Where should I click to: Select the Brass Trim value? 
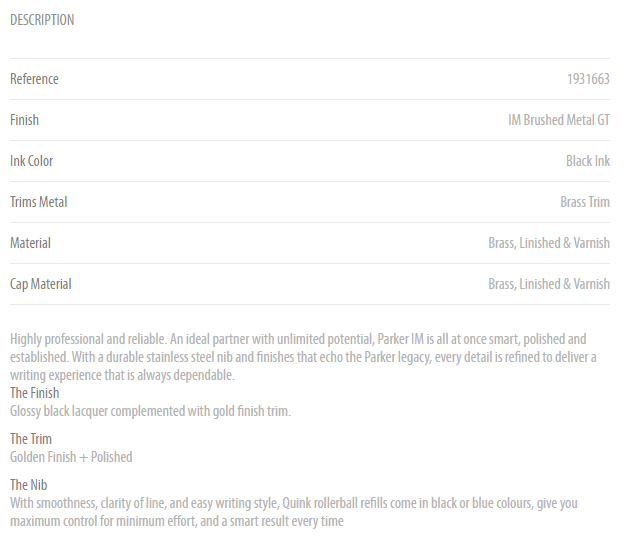[x=585, y=202]
